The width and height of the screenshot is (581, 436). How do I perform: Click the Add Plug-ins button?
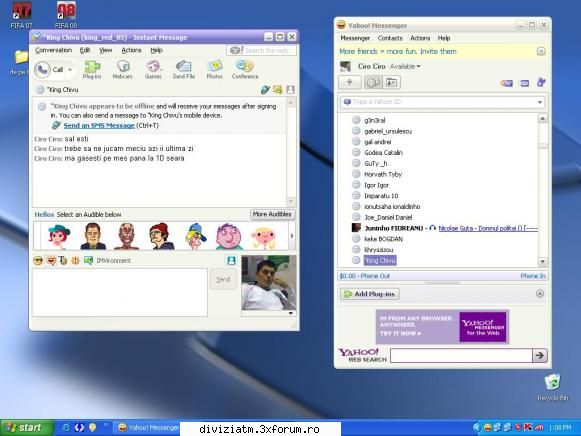tap(370, 294)
